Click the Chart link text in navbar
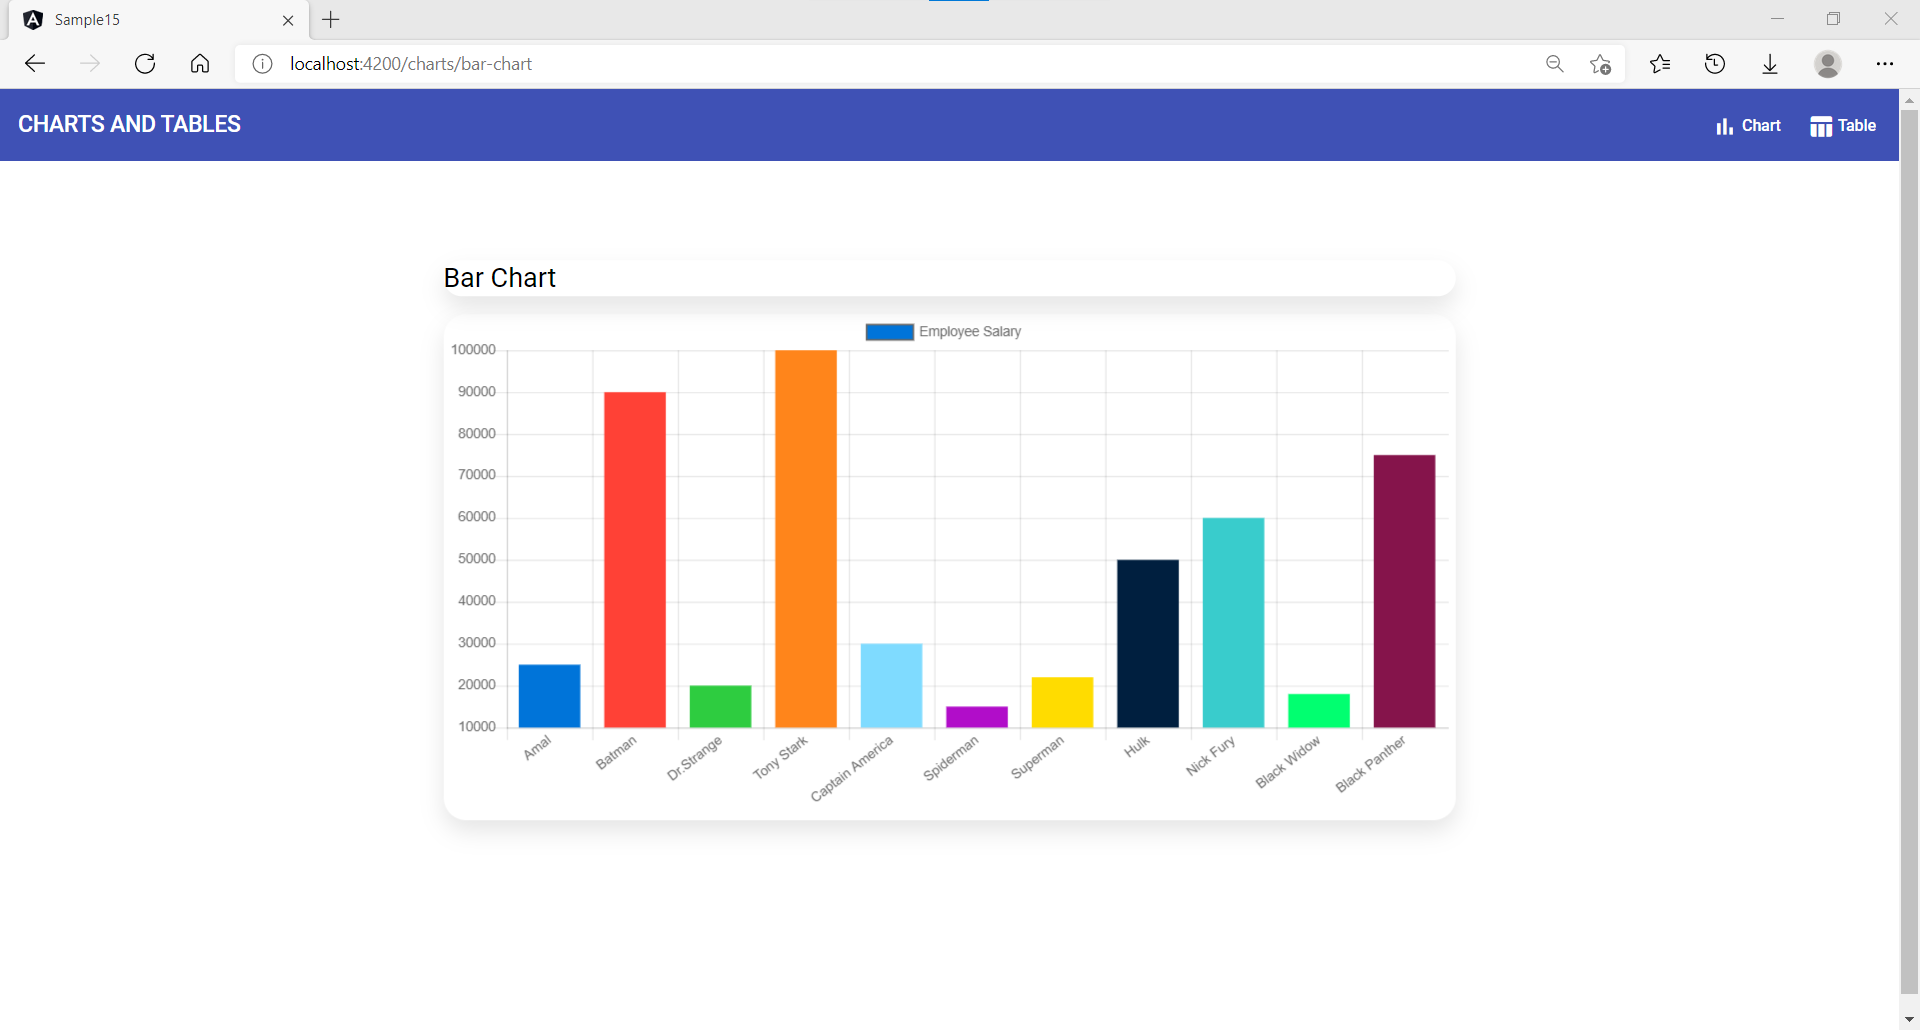 (x=1760, y=125)
